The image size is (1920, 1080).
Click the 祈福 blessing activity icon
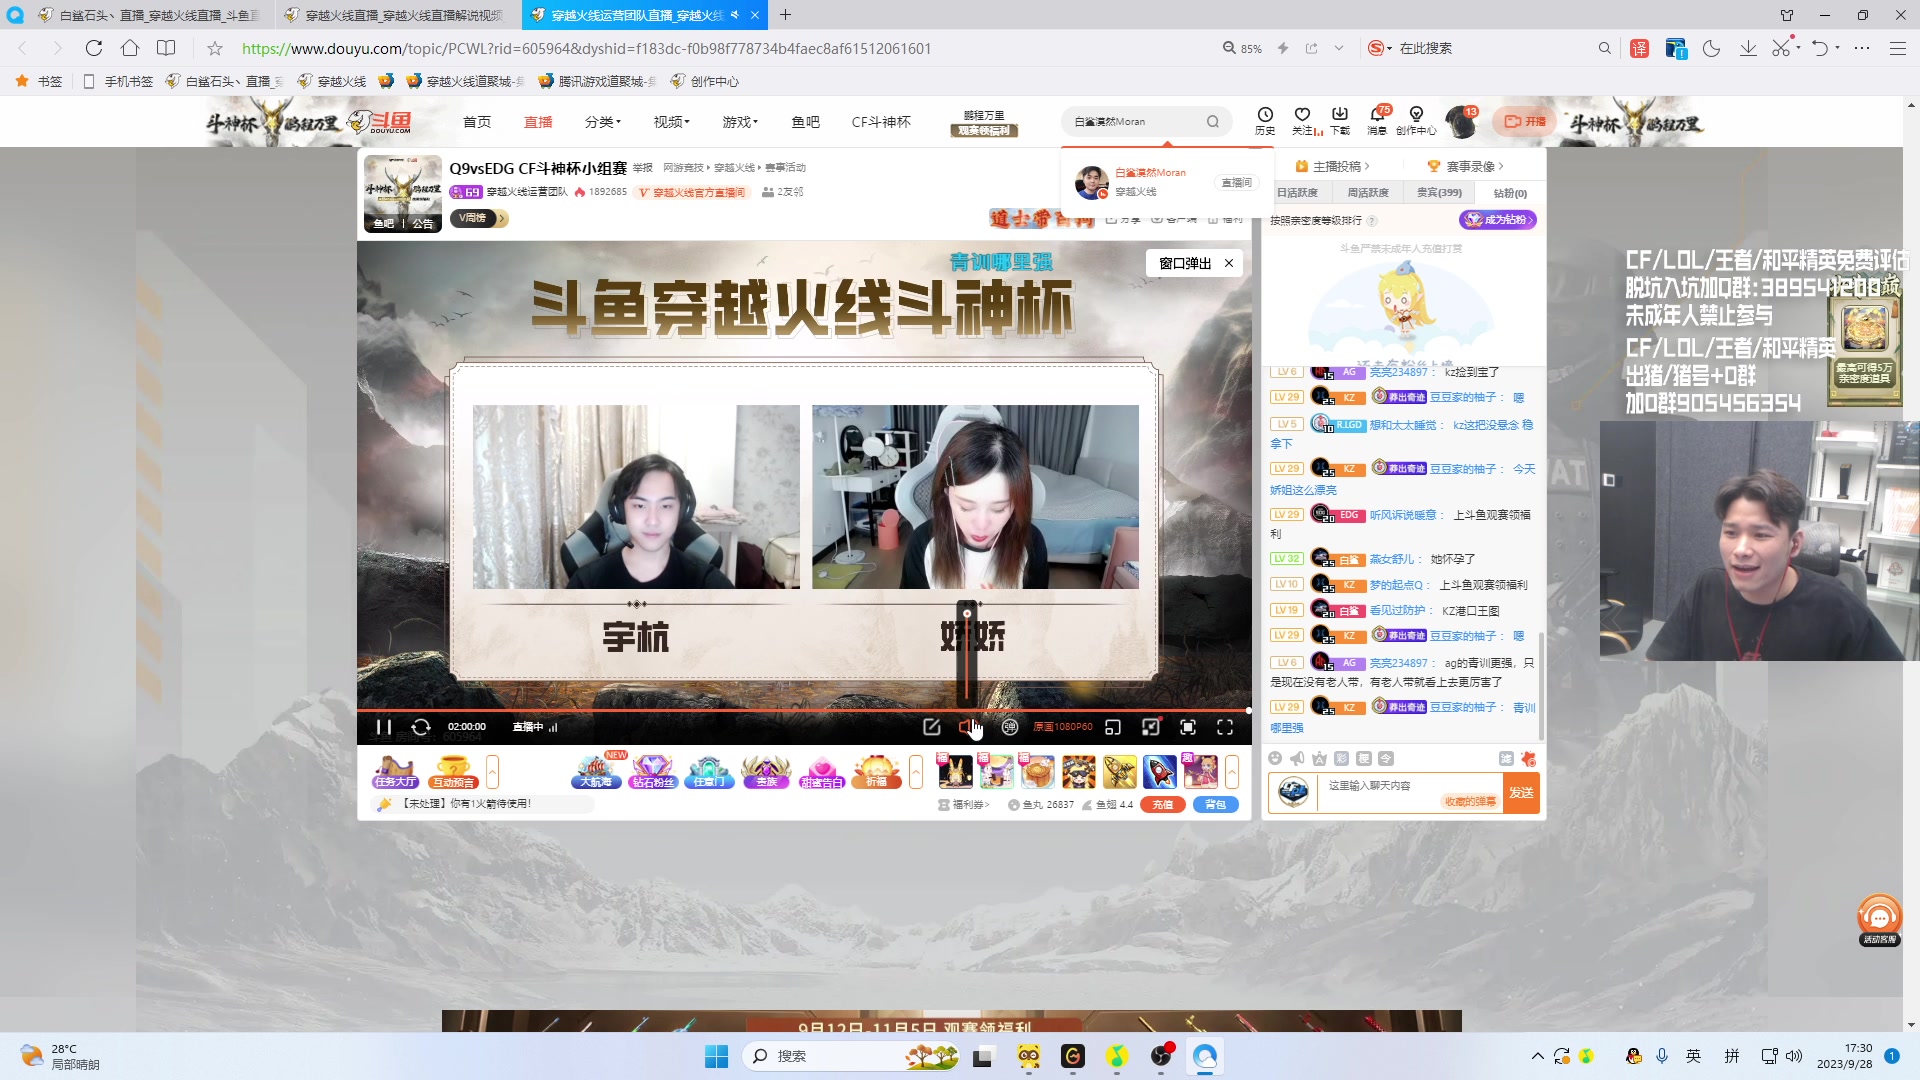click(877, 772)
